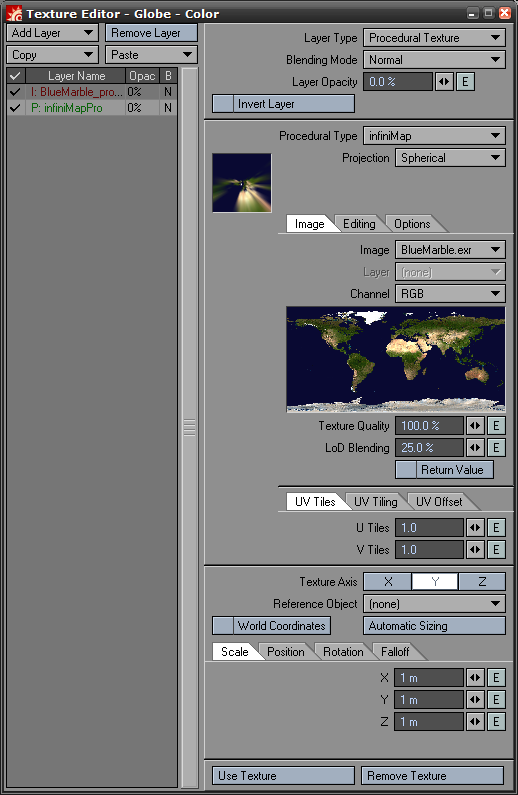Toggle the Invert Layer checkbox

(223, 104)
